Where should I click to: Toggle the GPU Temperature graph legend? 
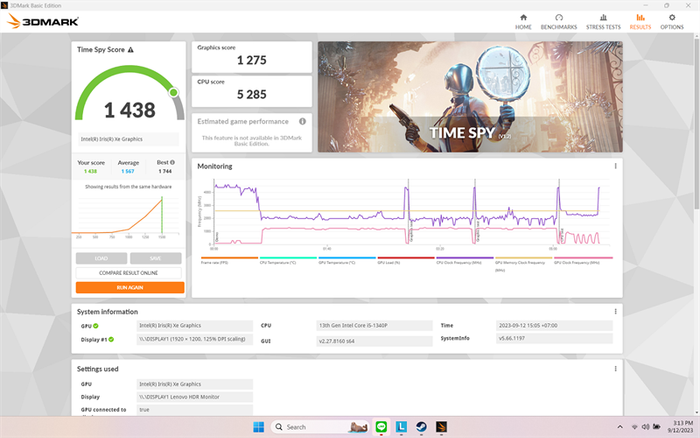point(347,260)
